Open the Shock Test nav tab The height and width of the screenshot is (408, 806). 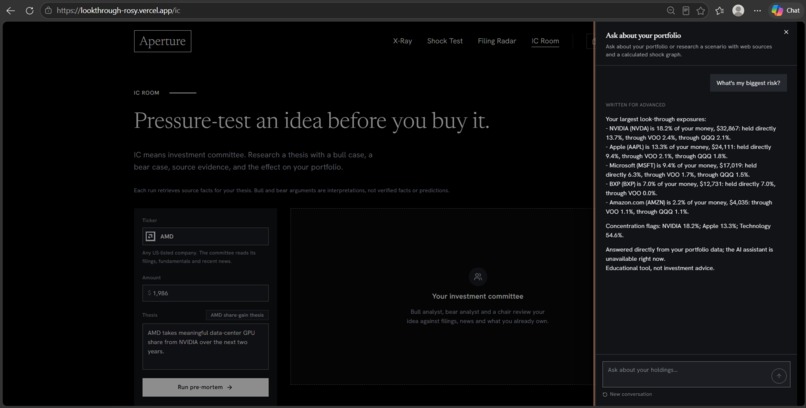(445, 41)
